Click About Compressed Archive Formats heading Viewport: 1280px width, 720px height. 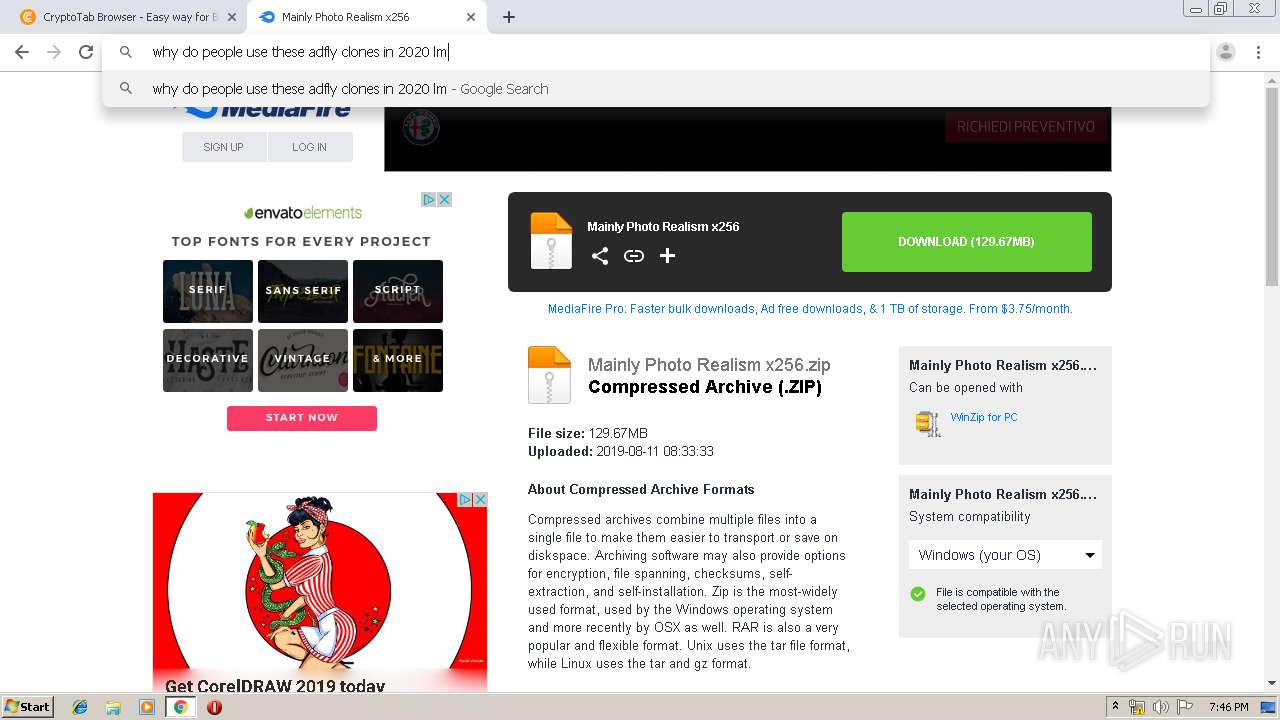click(x=641, y=489)
